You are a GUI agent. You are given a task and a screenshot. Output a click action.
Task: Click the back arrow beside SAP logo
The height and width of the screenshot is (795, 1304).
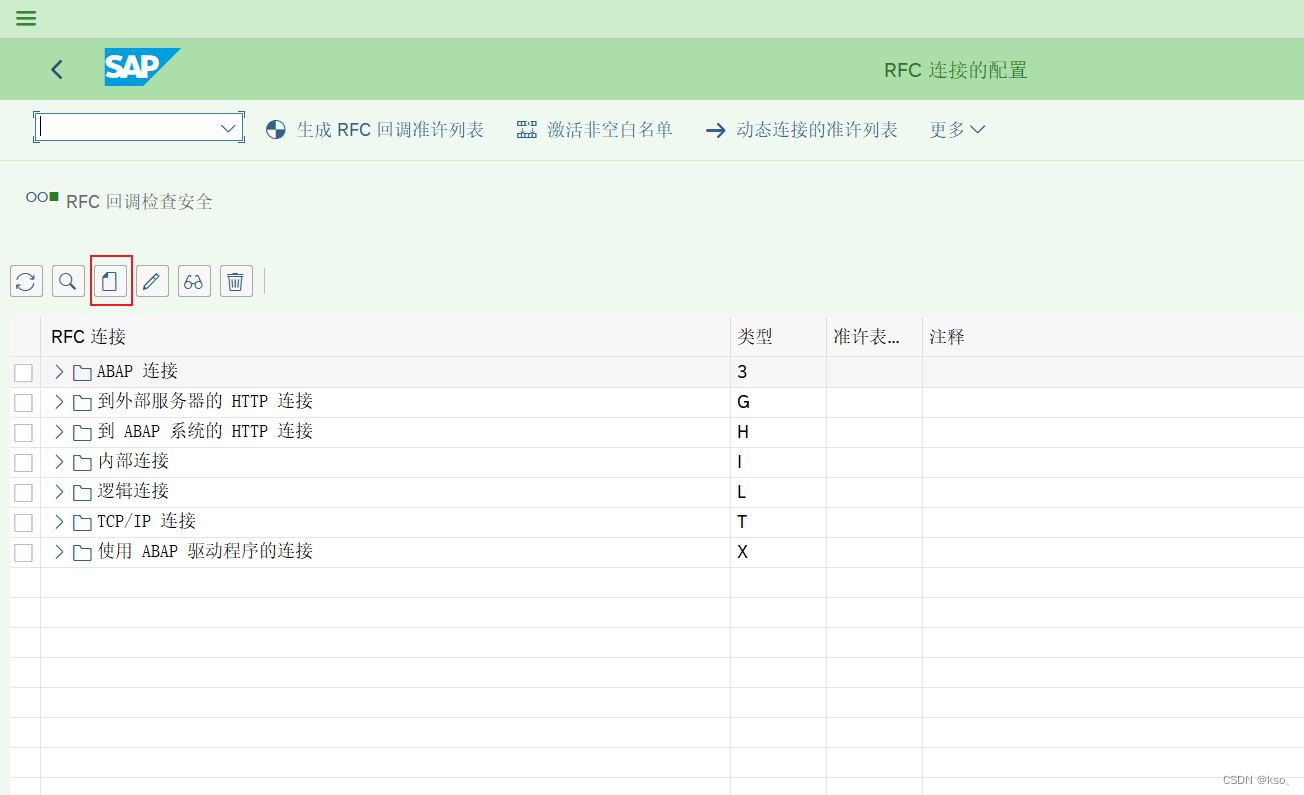pos(56,69)
